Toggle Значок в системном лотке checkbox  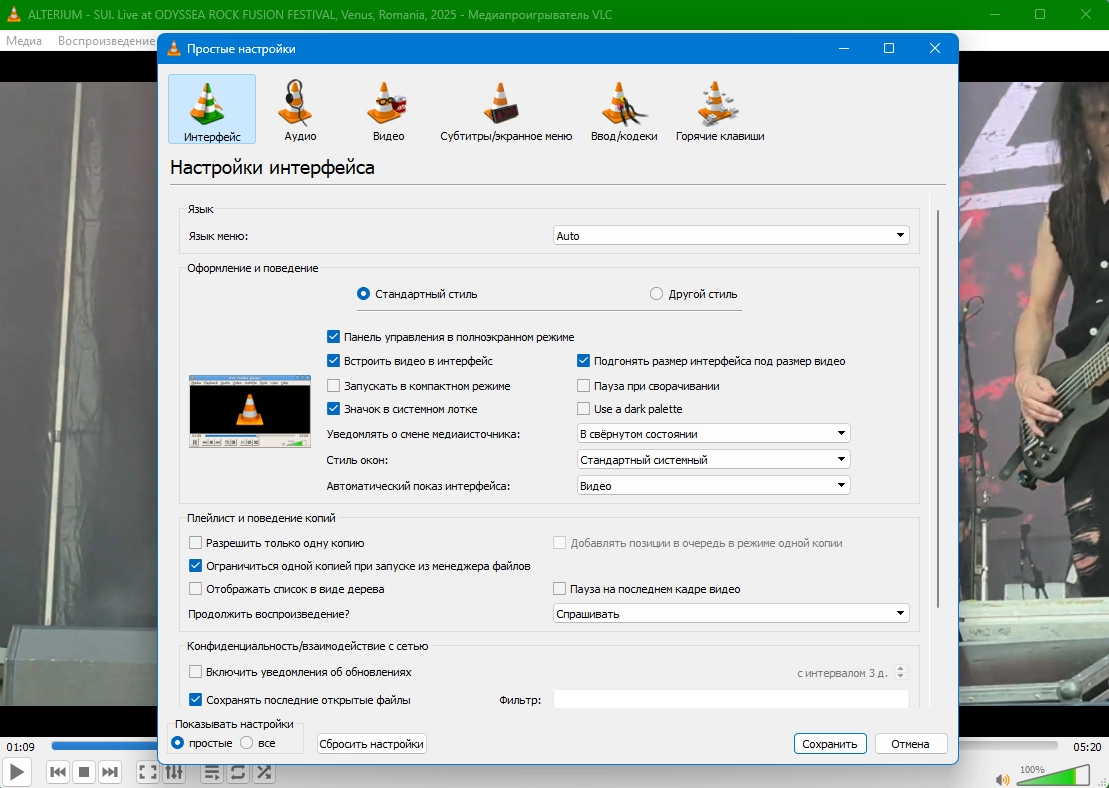[333, 409]
